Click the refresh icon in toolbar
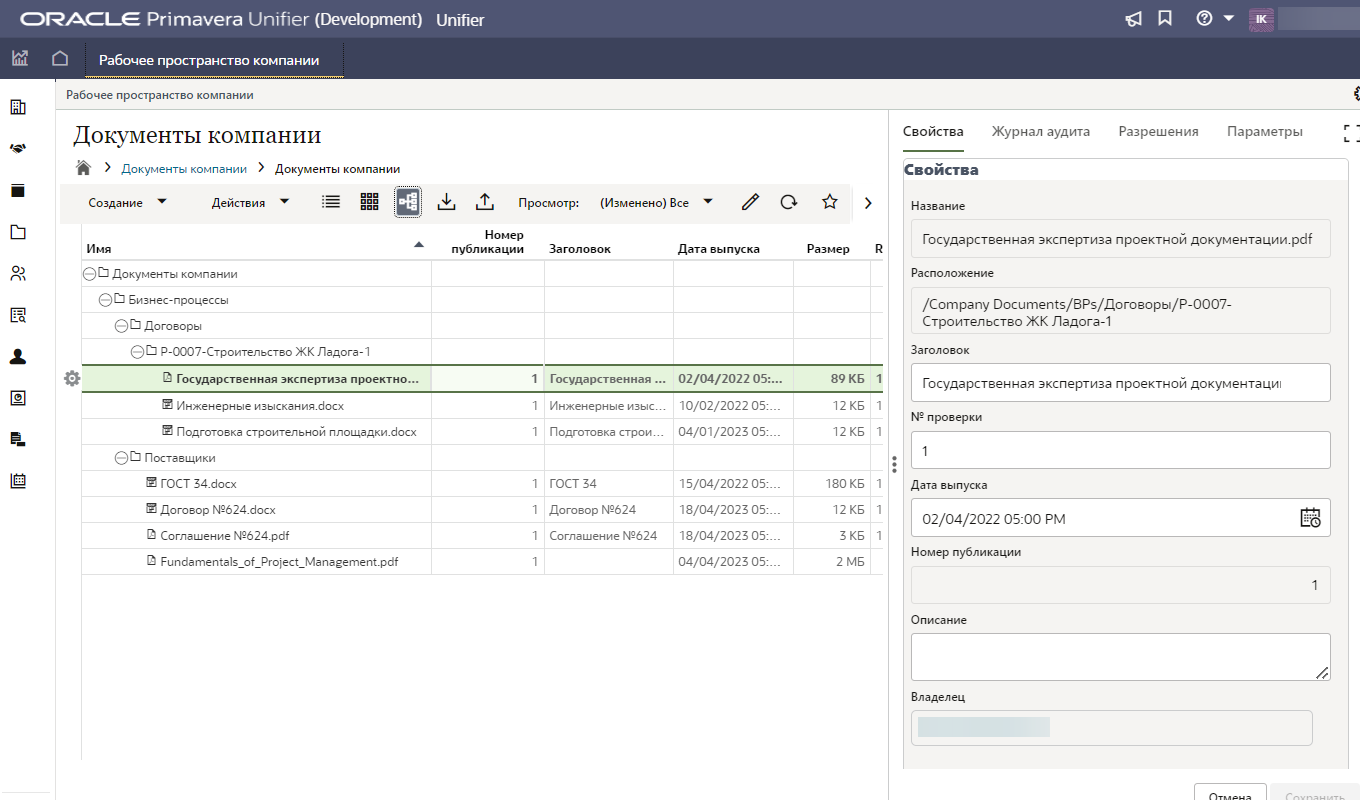The width and height of the screenshot is (1360, 800). pos(789,202)
